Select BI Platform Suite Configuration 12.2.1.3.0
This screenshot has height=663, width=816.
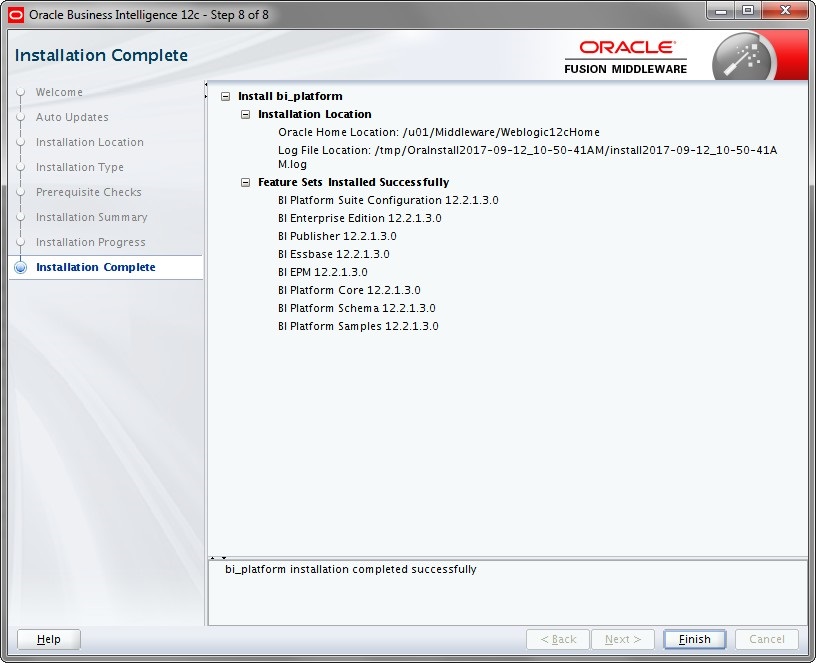click(x=388, y=200)
